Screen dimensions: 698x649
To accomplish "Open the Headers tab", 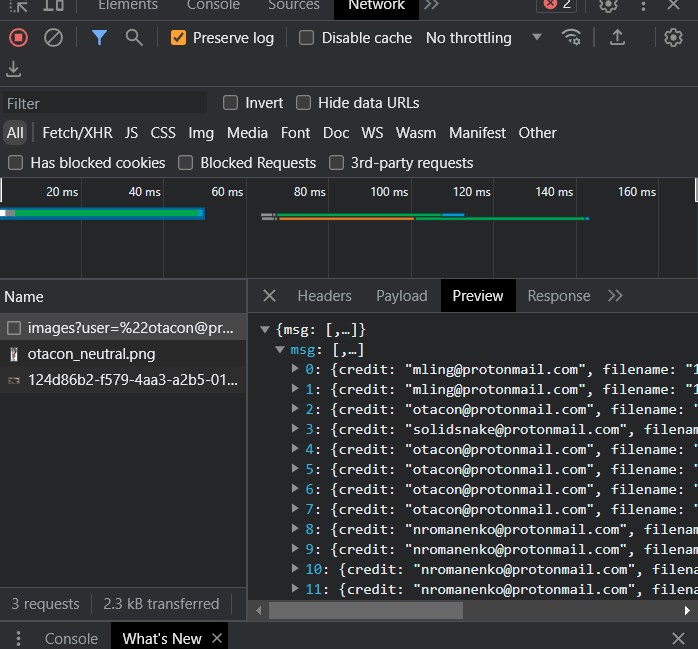I will [x=325, y=296].
